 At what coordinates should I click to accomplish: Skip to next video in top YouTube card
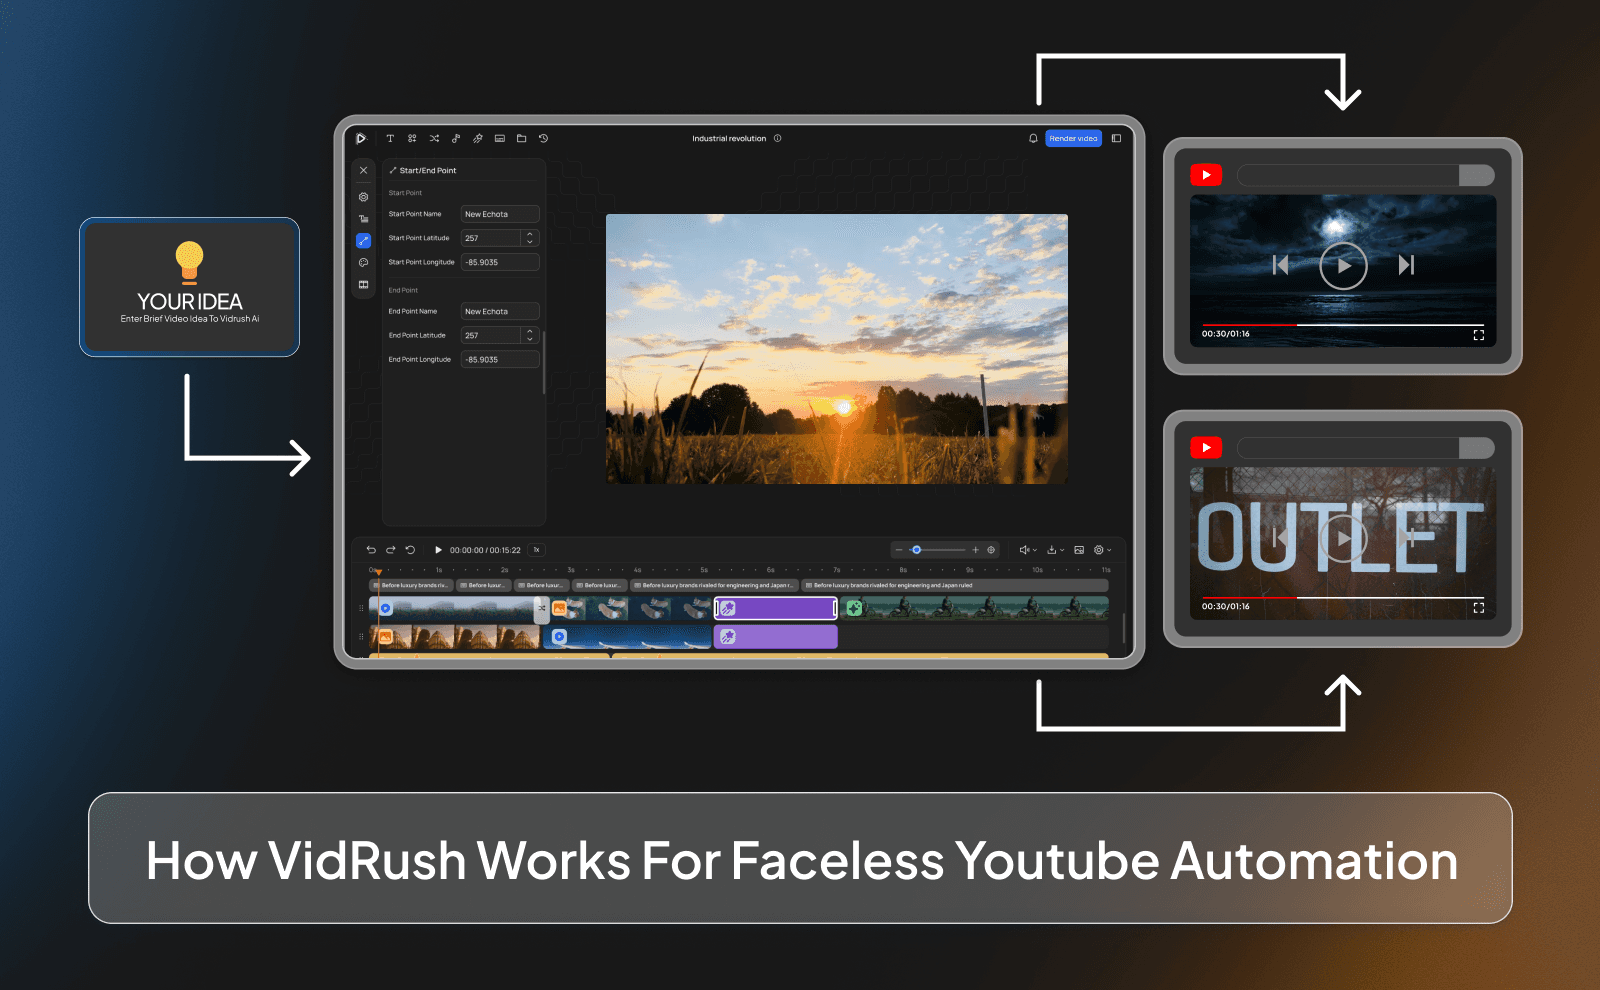tap(1406, 265)
